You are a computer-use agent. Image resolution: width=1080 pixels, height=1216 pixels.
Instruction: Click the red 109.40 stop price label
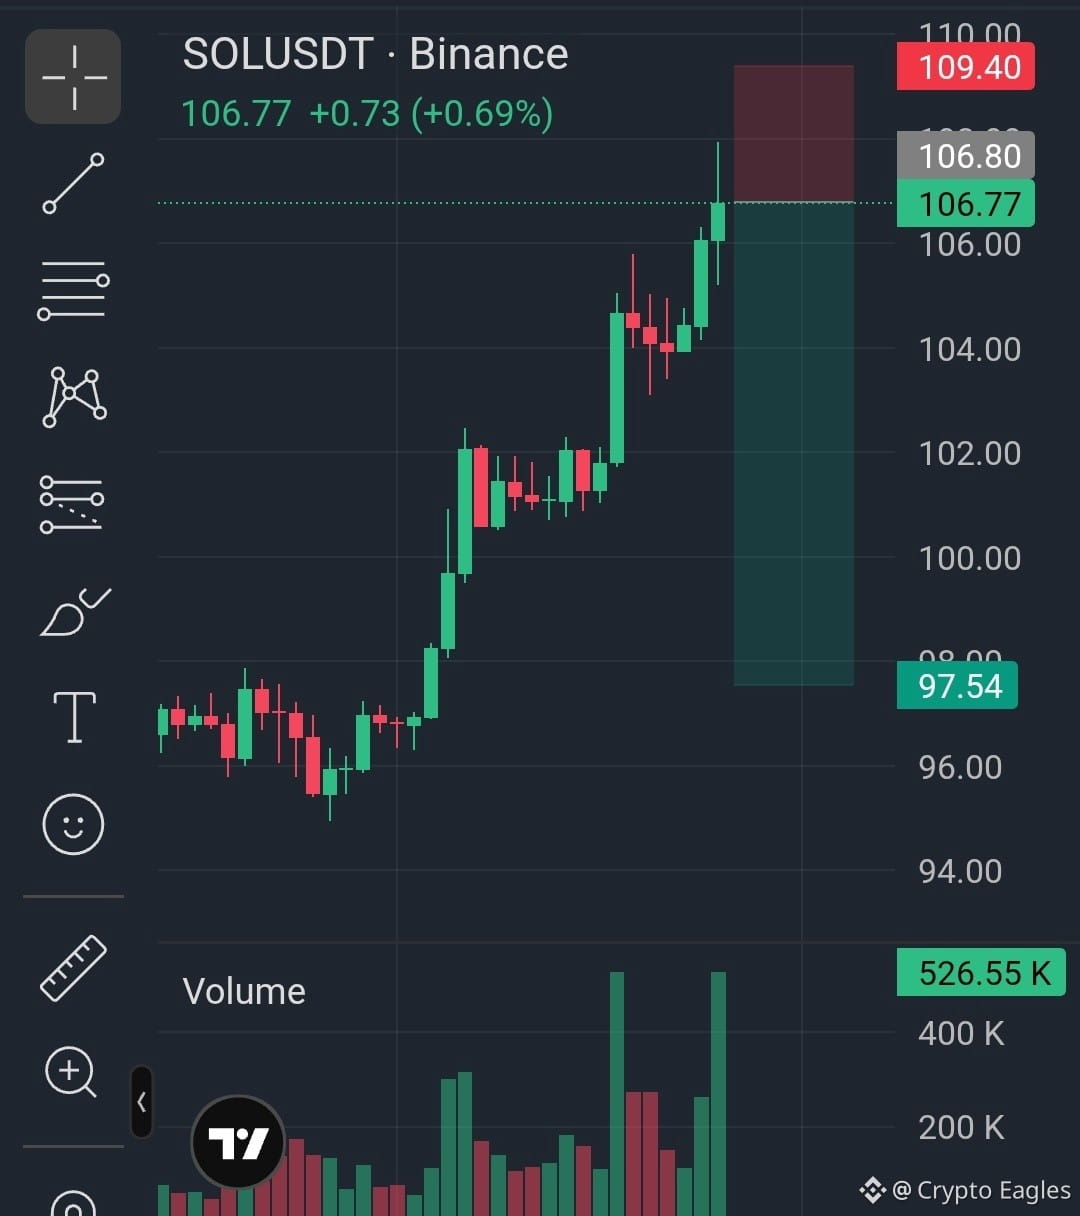point(966,67)
